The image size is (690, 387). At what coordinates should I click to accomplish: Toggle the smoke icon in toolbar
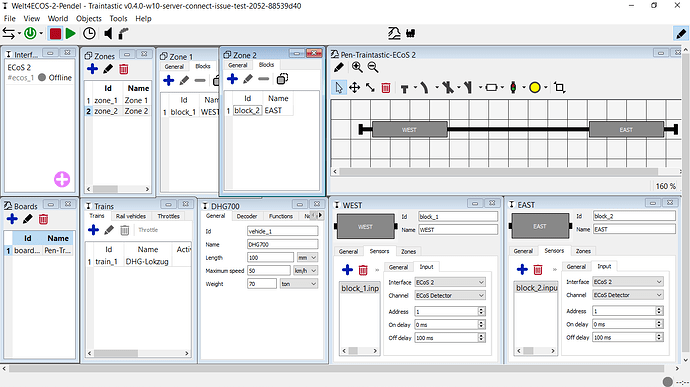coord(123,33)
